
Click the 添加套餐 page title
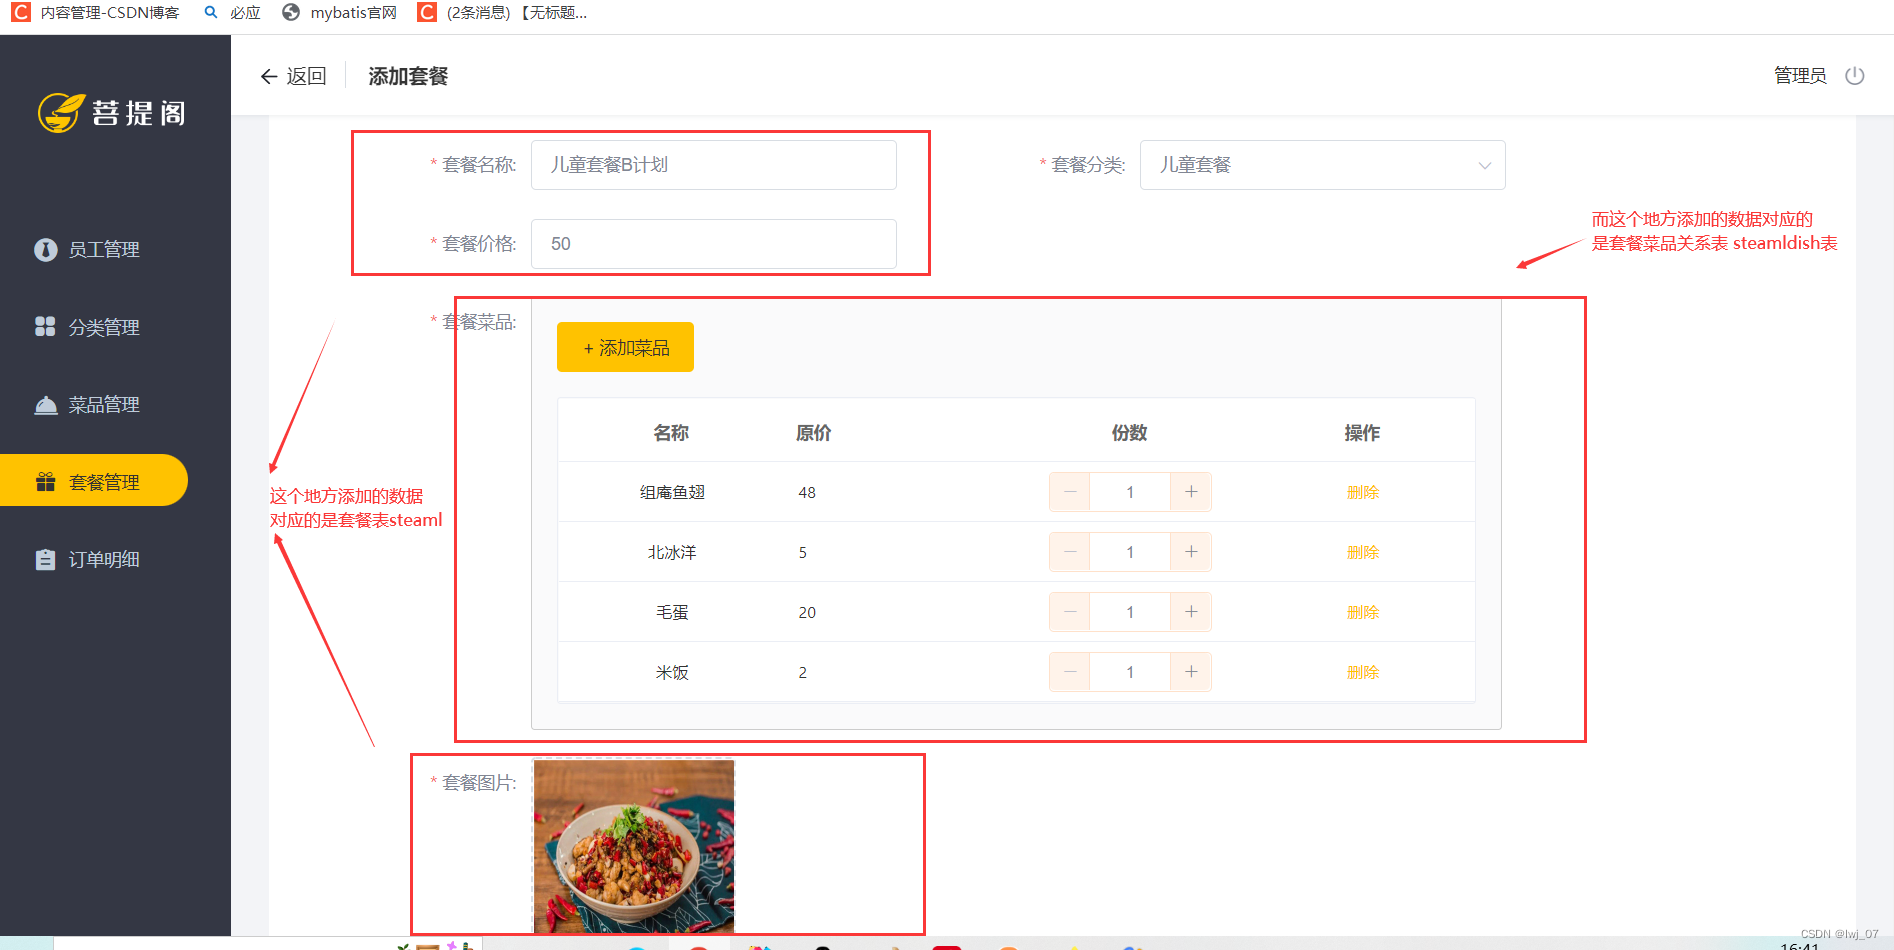[408, 76]
